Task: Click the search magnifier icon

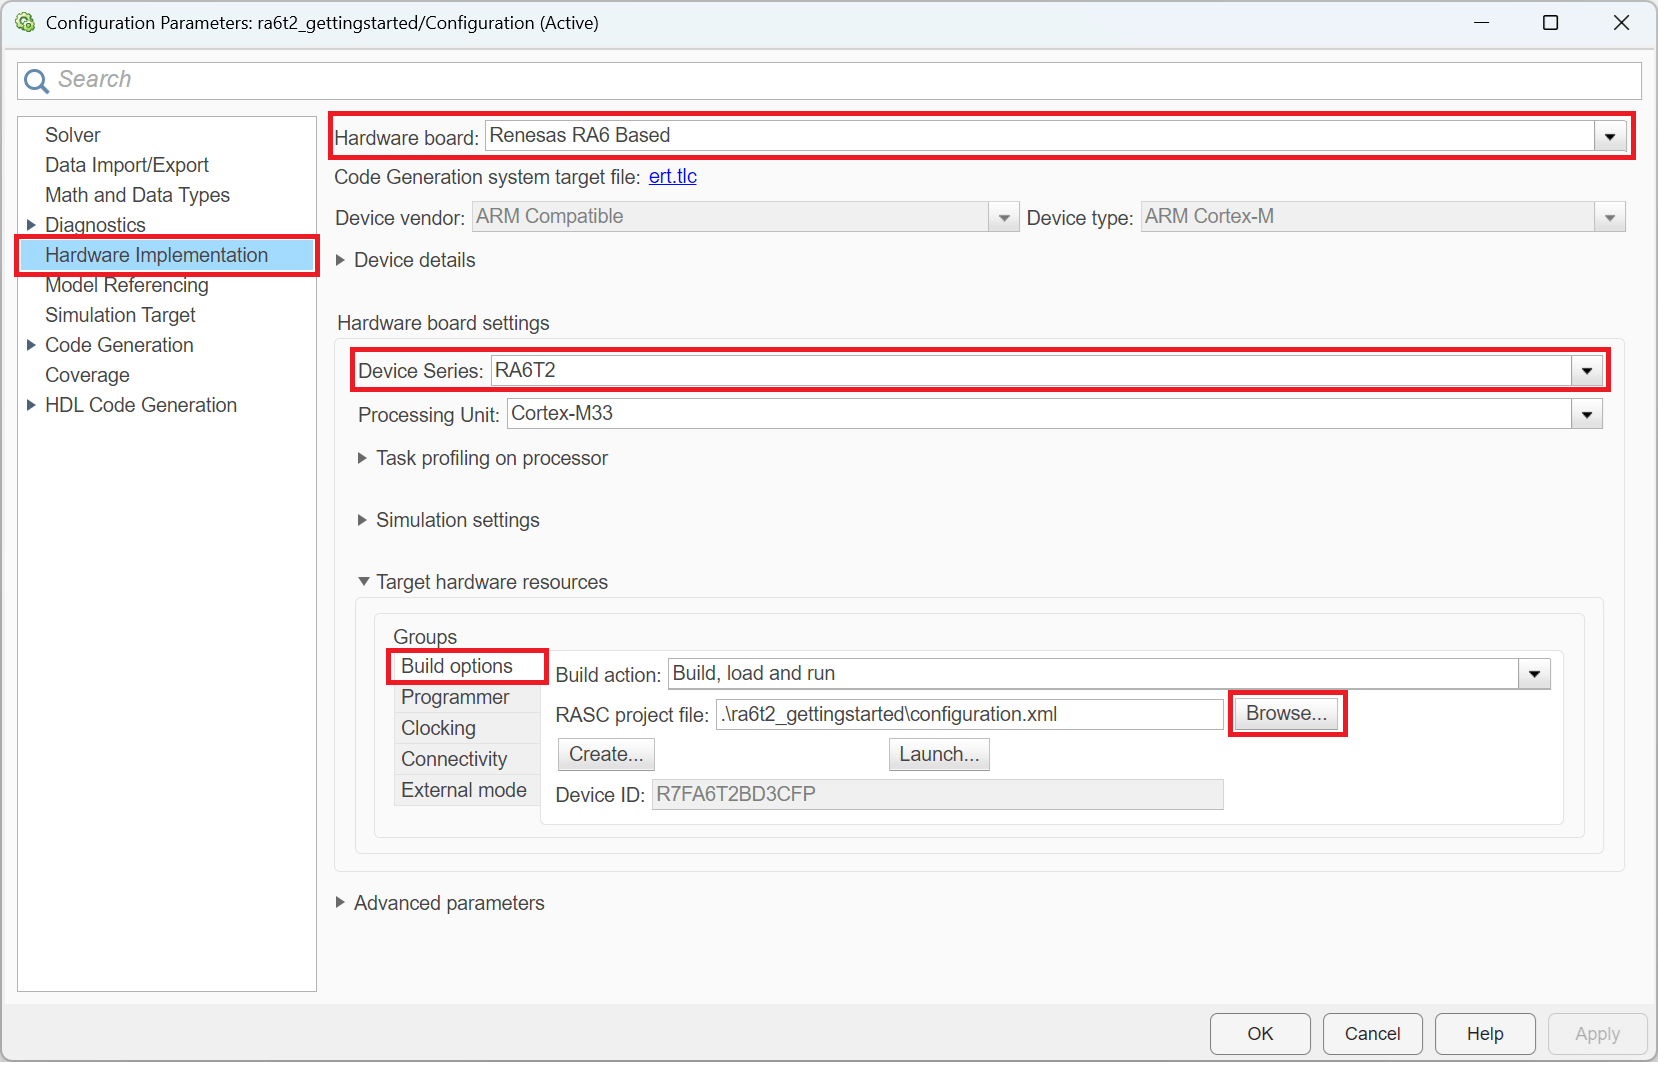Action: pyautogui.click(x=36, y=81)
